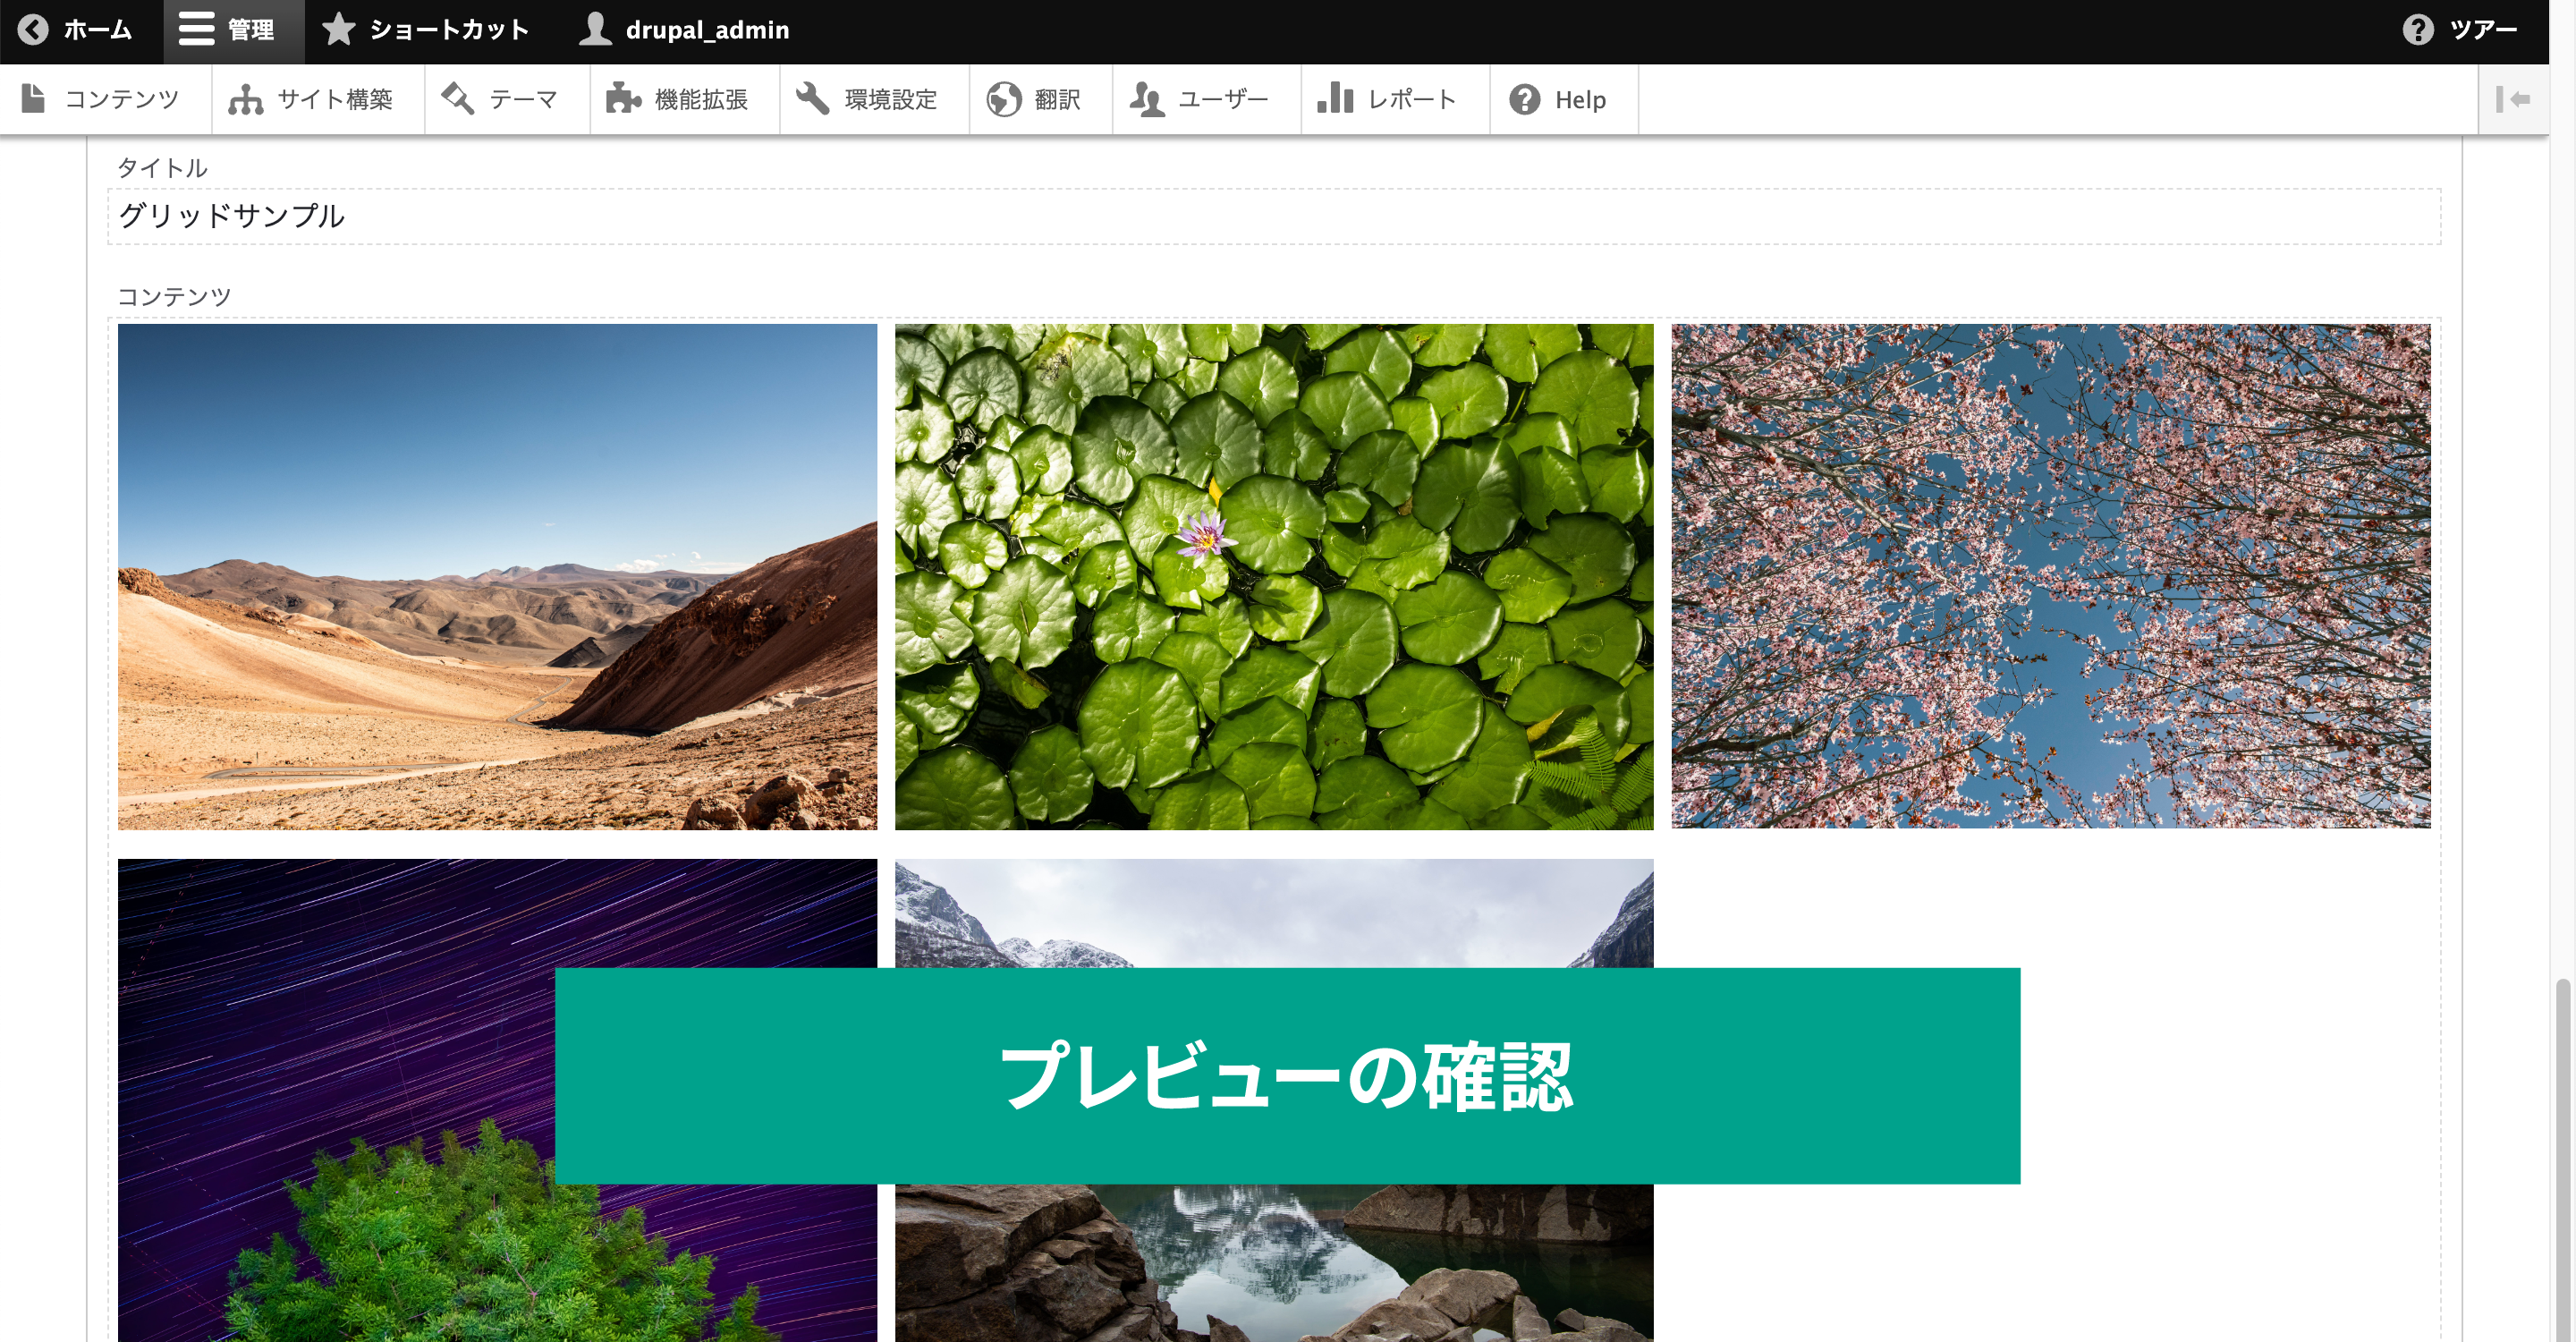Select the star trails night image
The width and height of the screenshot is (2576, 1342).
point(497,1100)
